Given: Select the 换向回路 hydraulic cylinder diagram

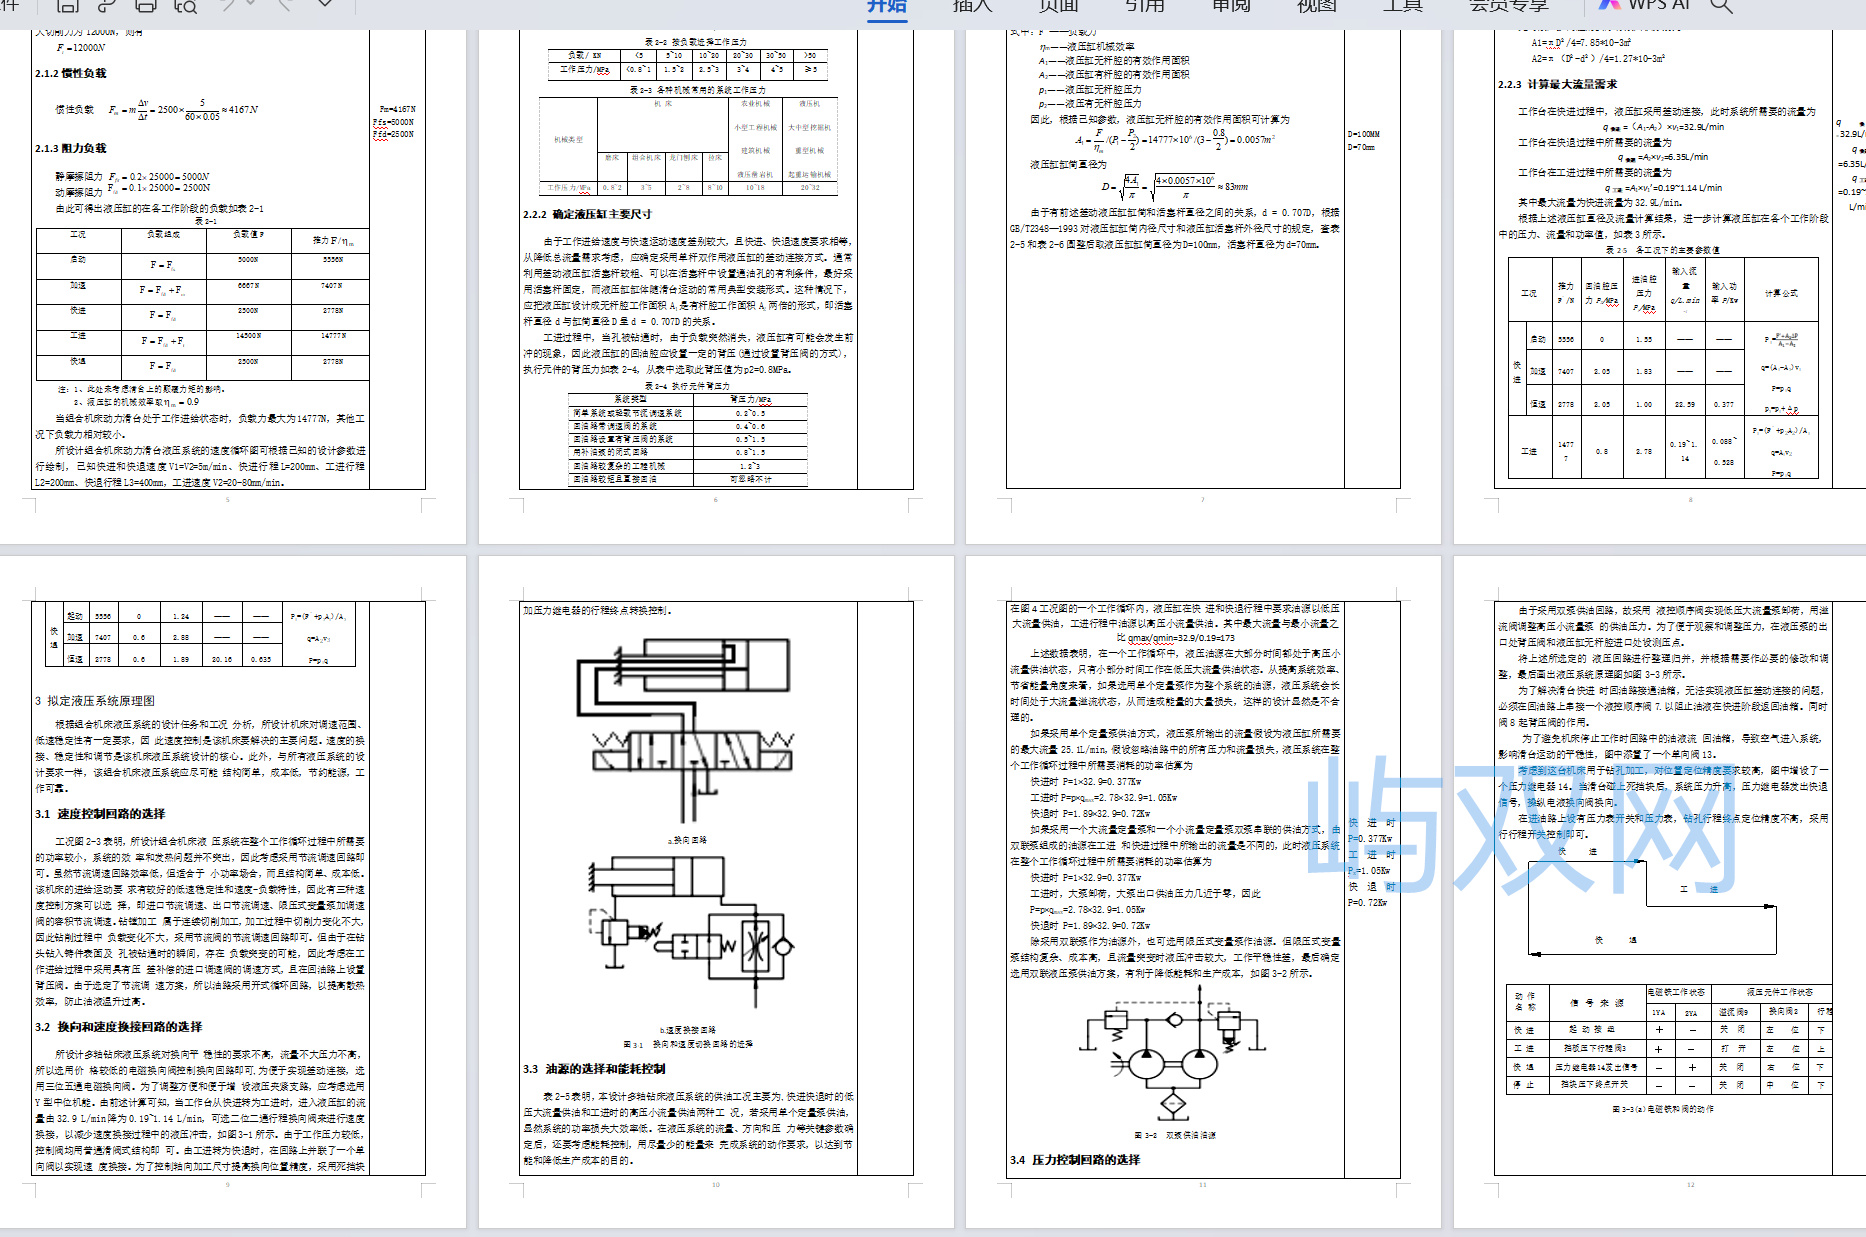Looking at the screenshot, I should coord(686,730).
